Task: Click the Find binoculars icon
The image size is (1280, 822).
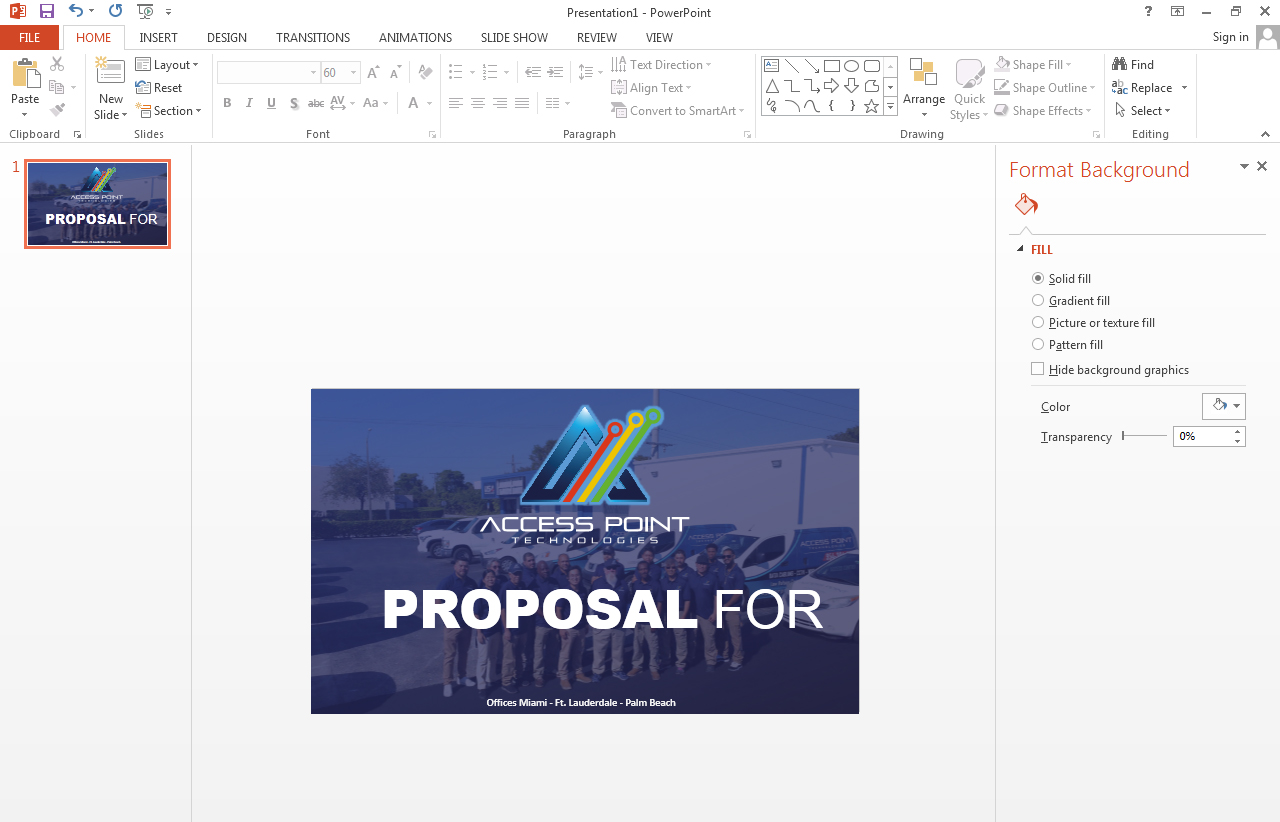Action: pos(1120,65)
